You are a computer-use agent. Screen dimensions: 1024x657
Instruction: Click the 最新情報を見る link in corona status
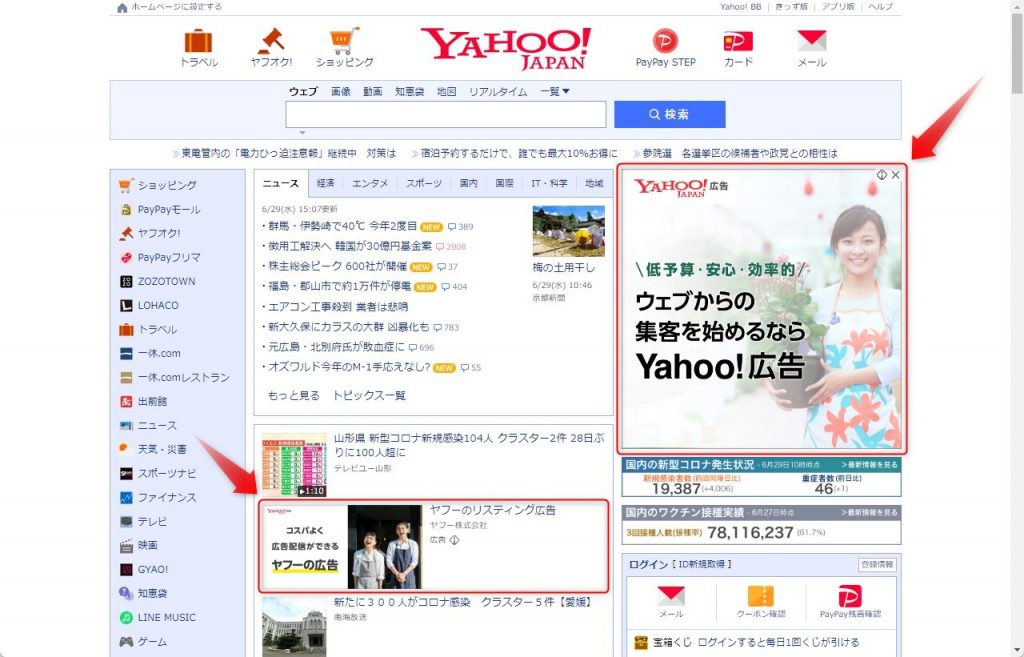870,464
